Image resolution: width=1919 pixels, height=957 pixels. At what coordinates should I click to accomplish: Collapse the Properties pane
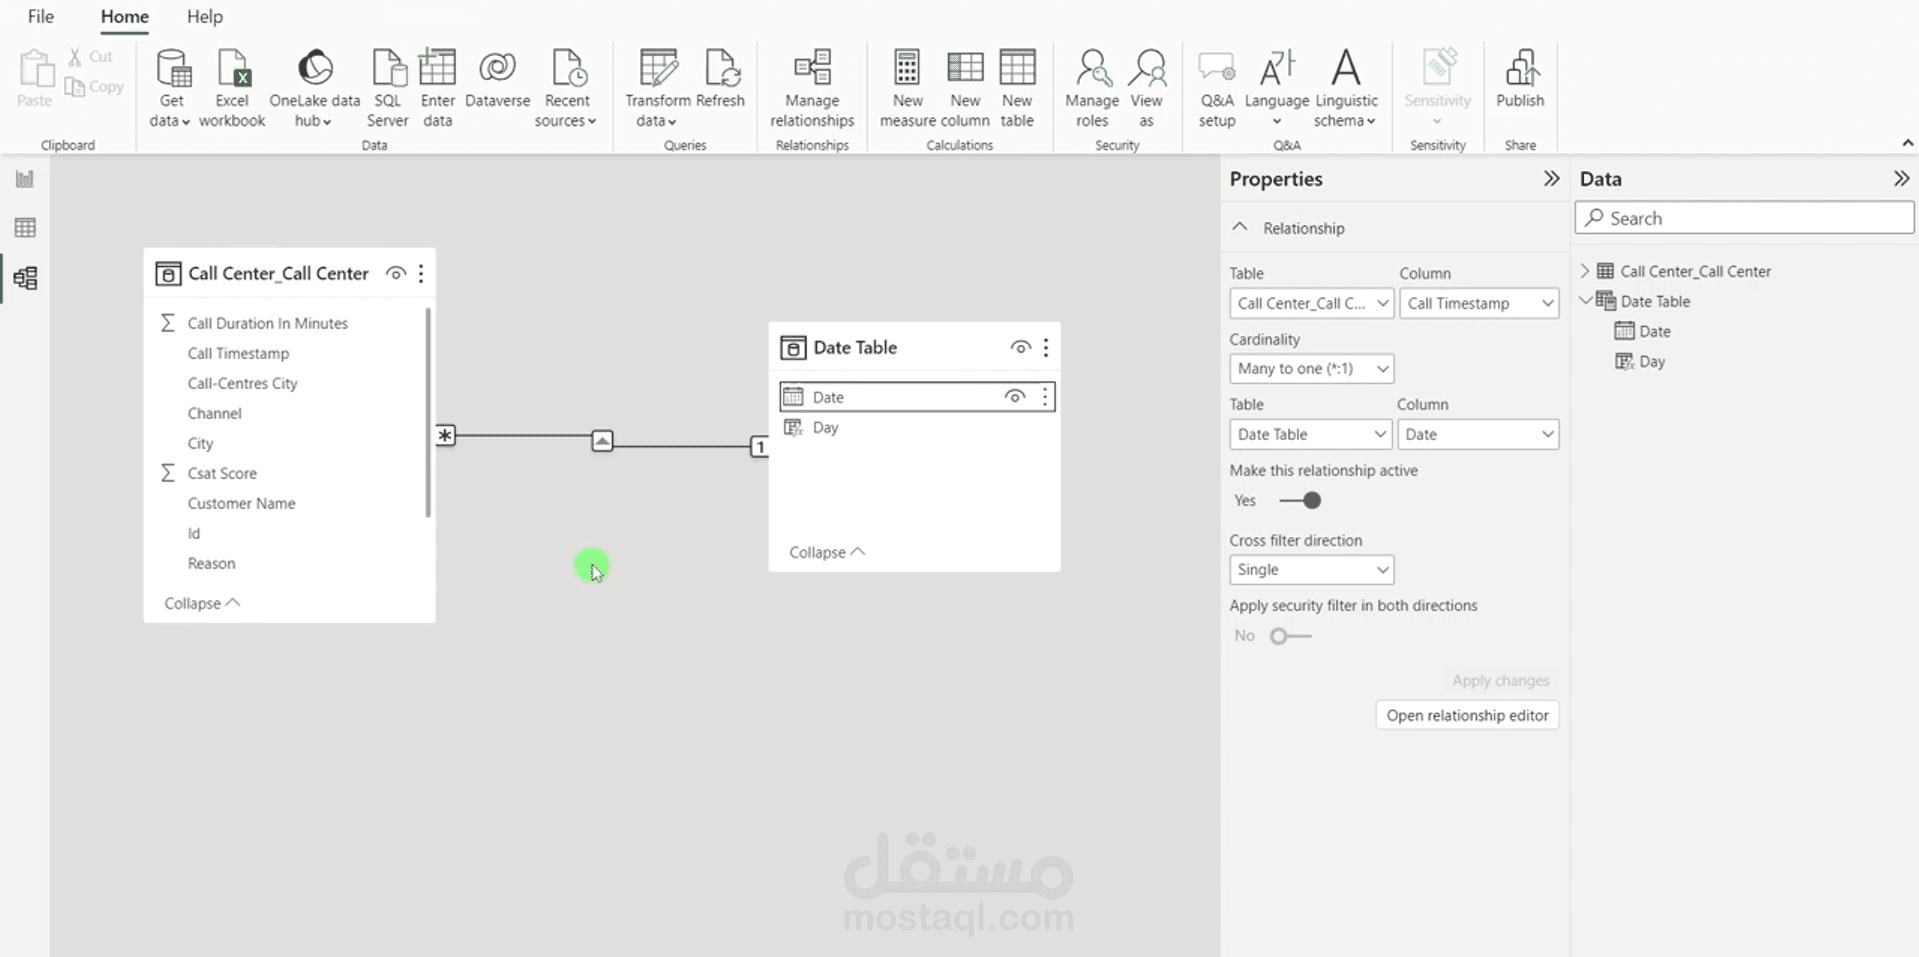1551,179
